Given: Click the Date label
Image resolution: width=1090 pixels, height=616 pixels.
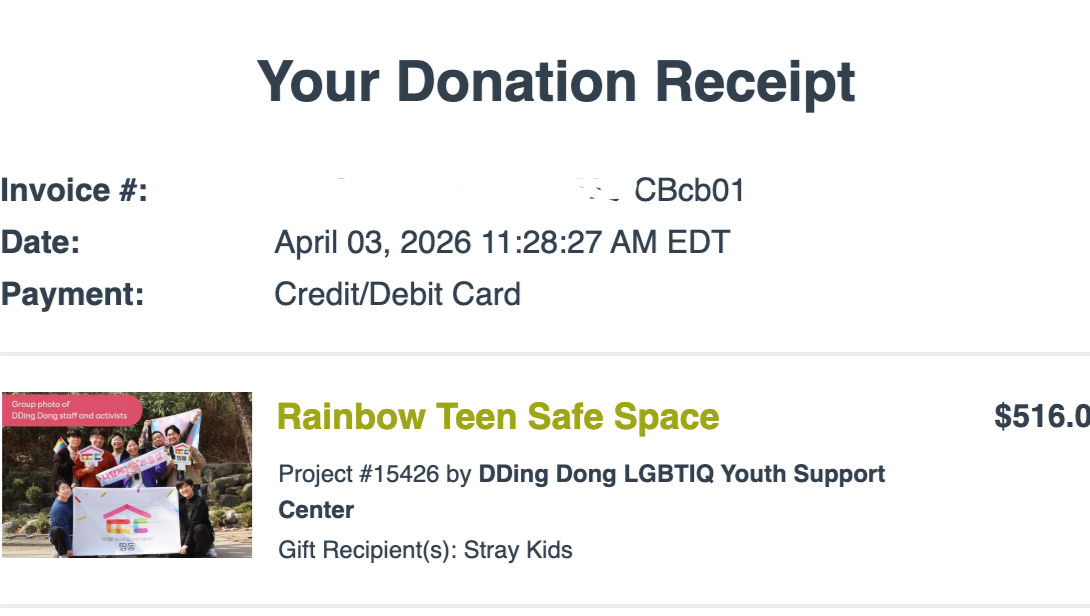Looking at the screenshot, I should (x=40, y=243).
